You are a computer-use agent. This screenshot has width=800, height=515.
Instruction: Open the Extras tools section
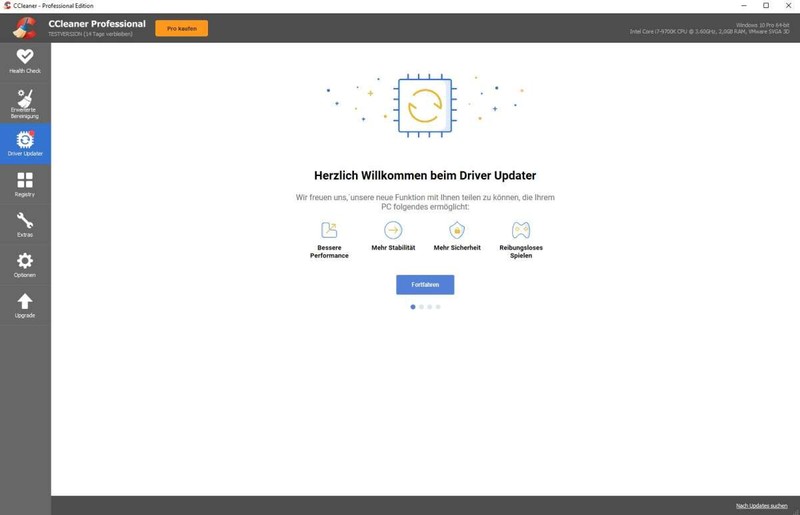pyautogui.click(x=25, y=225)
